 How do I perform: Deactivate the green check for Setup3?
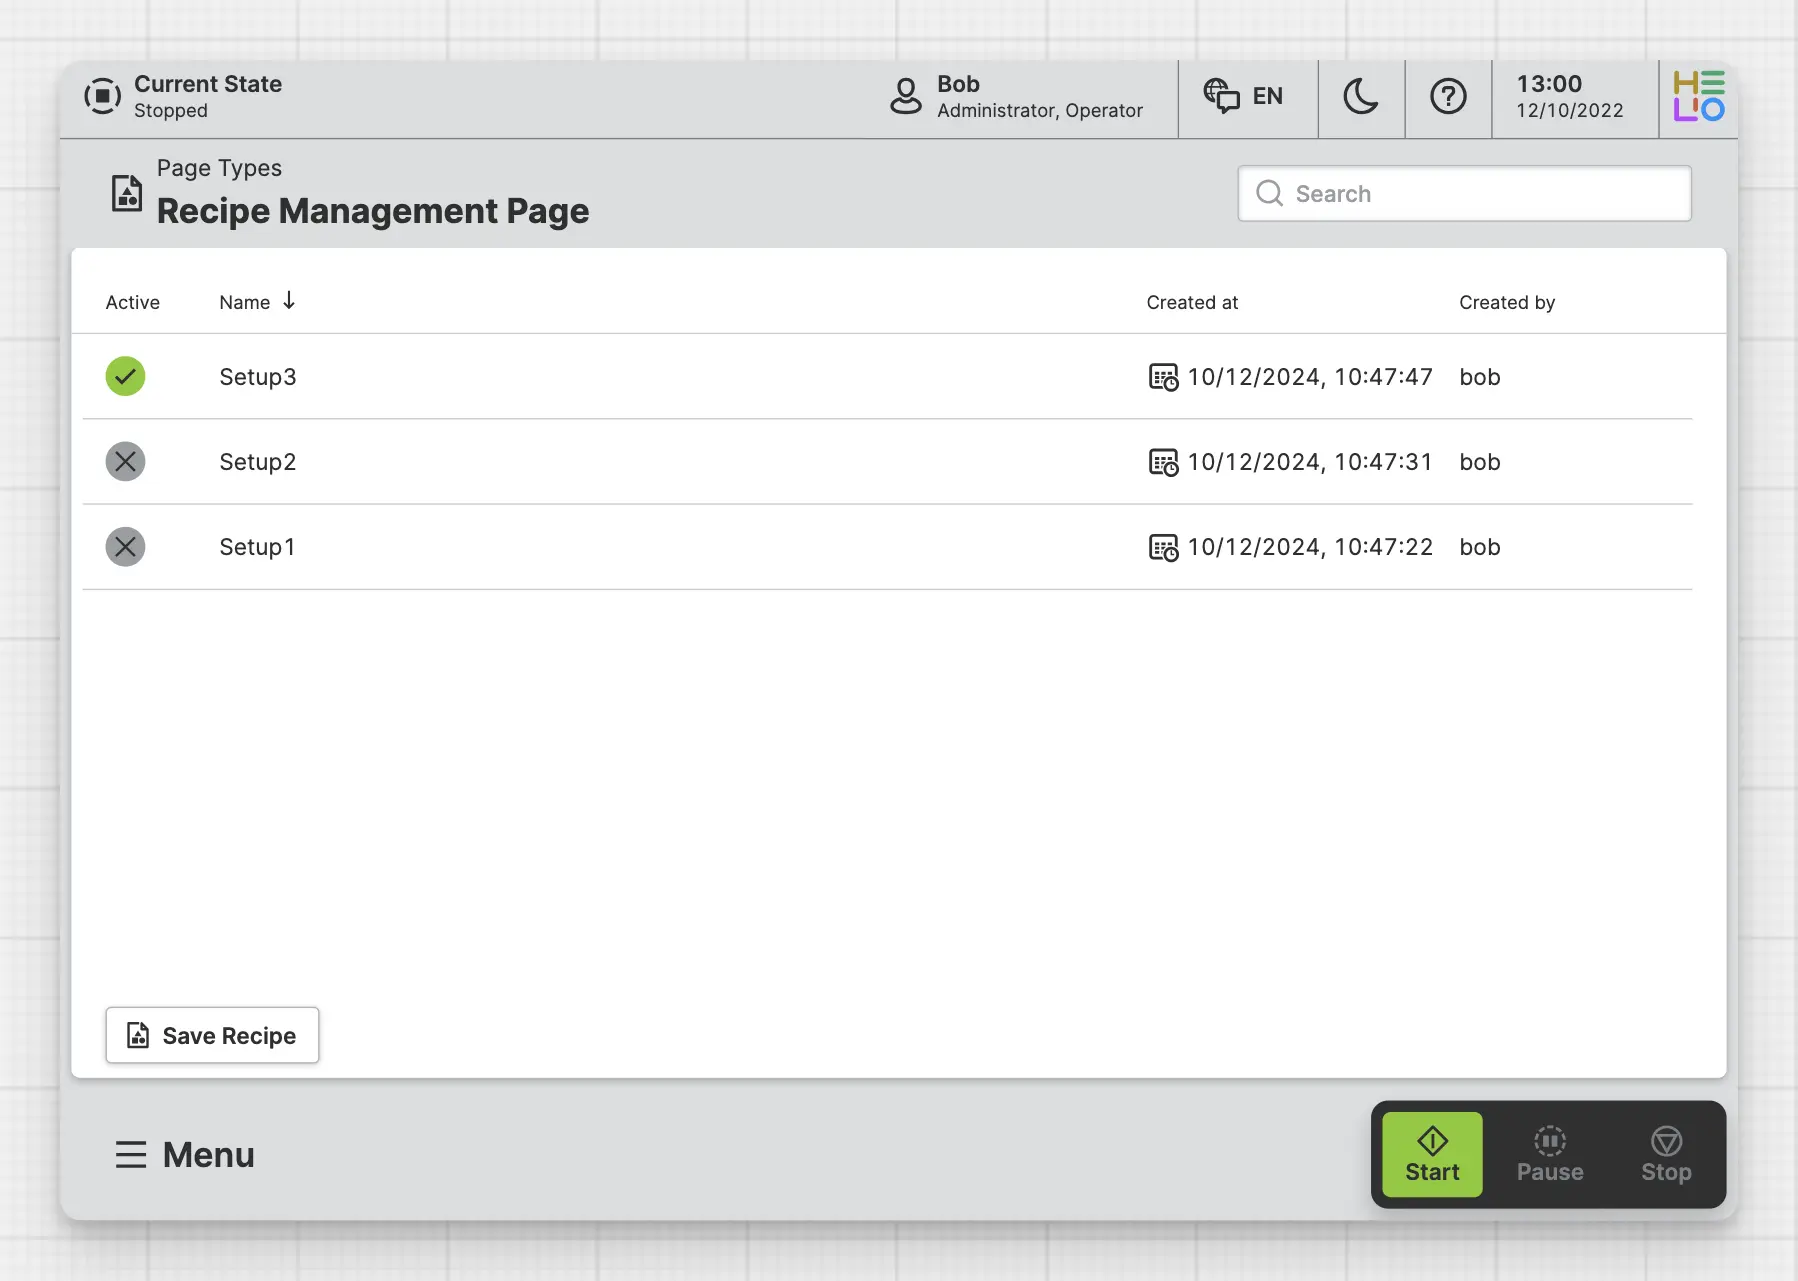point(126,377)
